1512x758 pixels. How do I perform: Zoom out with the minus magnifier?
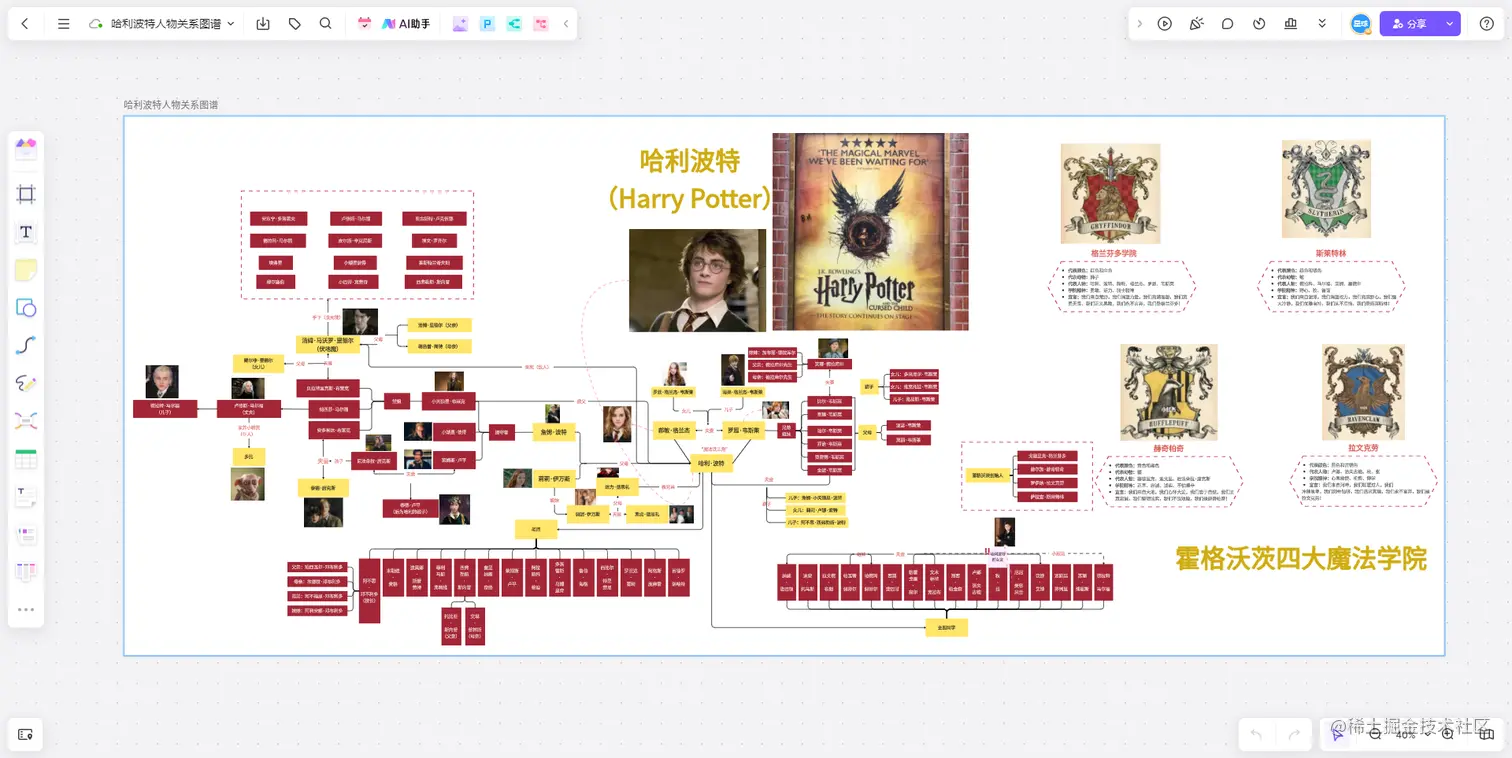(x=1375, y=734)
